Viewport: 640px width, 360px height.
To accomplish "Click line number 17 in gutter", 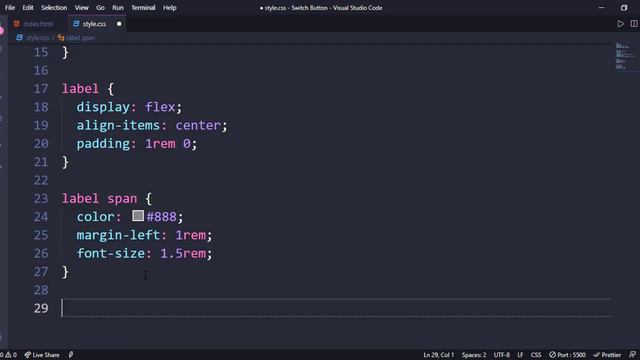I will 41,89.
